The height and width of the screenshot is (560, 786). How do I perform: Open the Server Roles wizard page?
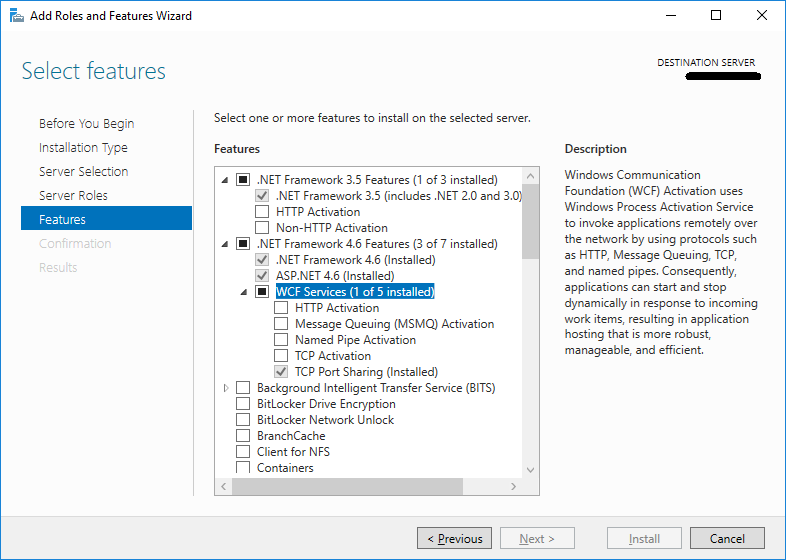point(73,196)
